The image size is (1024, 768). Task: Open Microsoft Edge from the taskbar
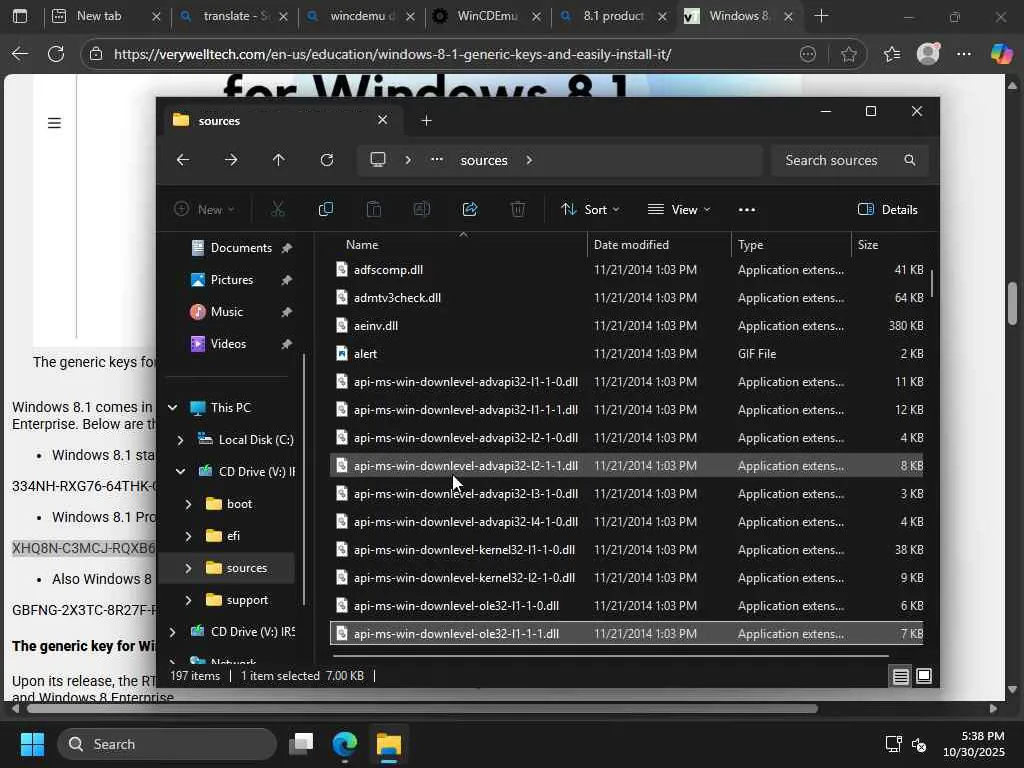coord(345,744)
